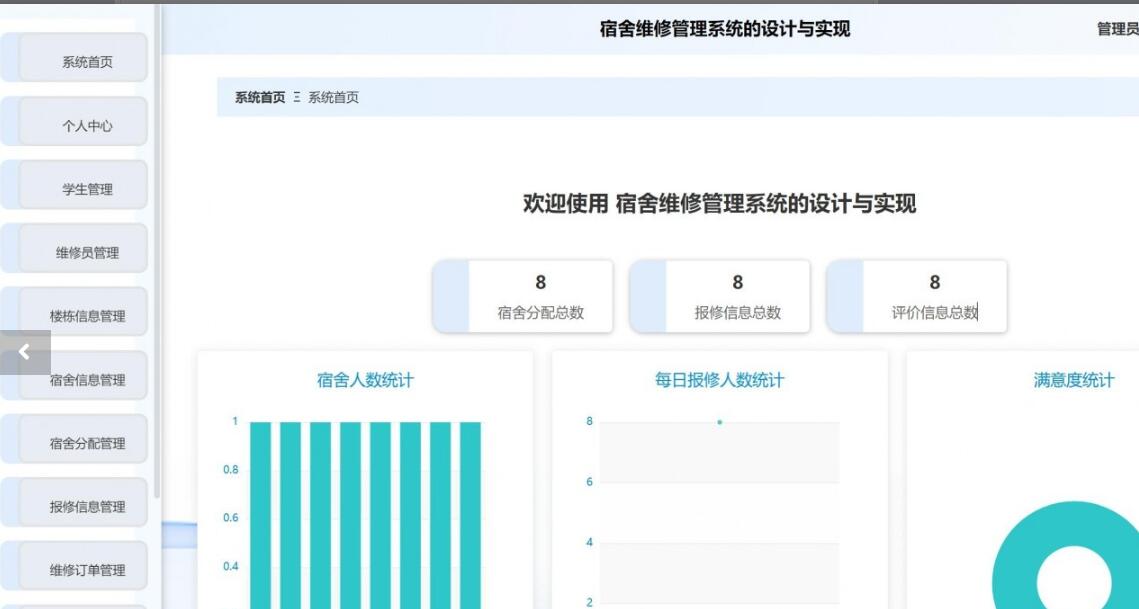The width and height of the screenshot is (1139, 609).
Task: Go to 维修员管理 section
Action: (87, 253)
